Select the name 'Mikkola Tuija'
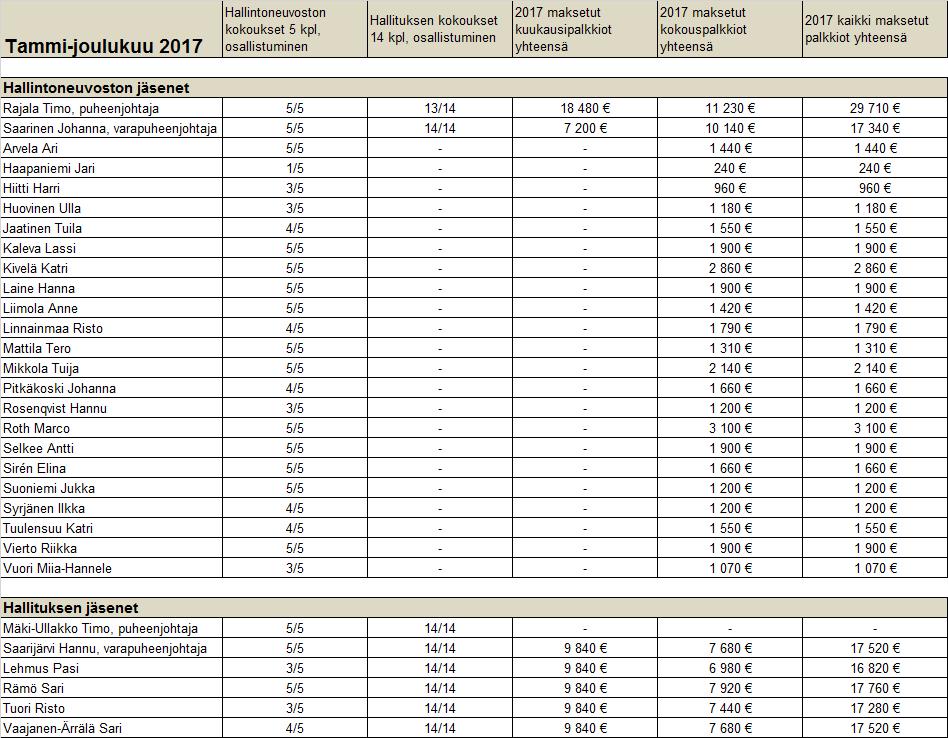 pos(41,368)
